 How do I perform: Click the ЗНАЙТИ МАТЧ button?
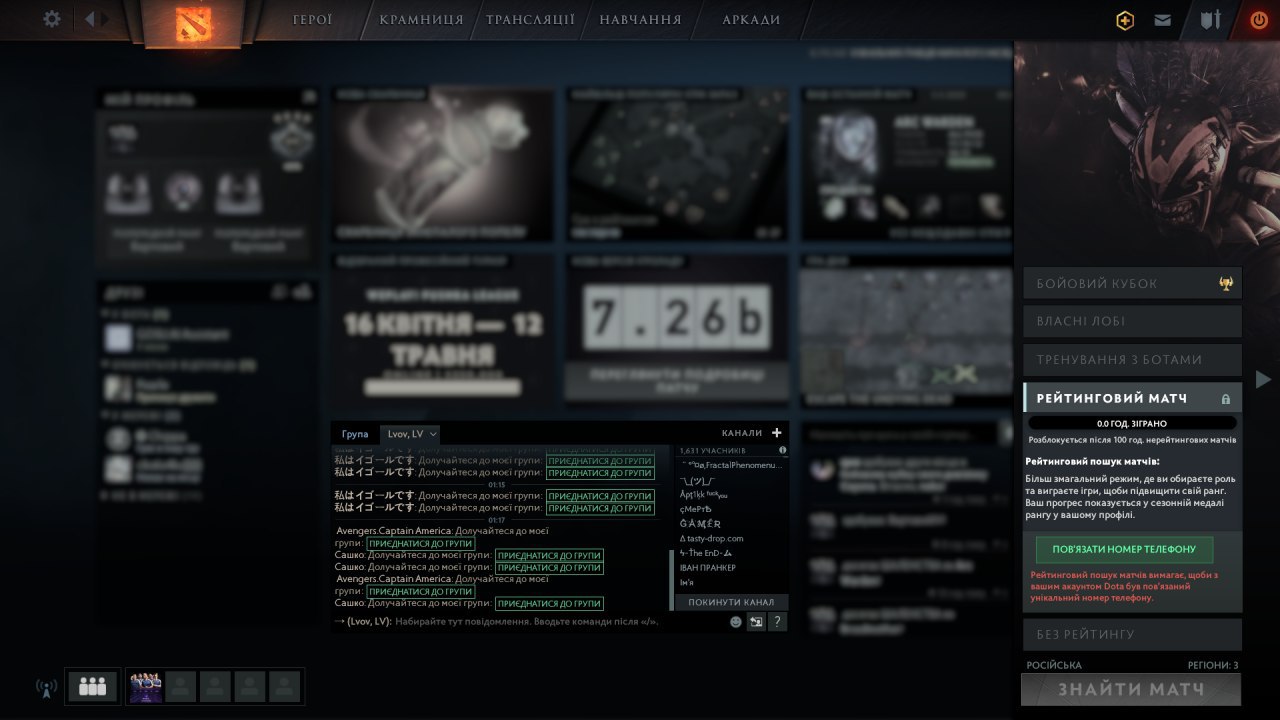(x=1131, y=689)
